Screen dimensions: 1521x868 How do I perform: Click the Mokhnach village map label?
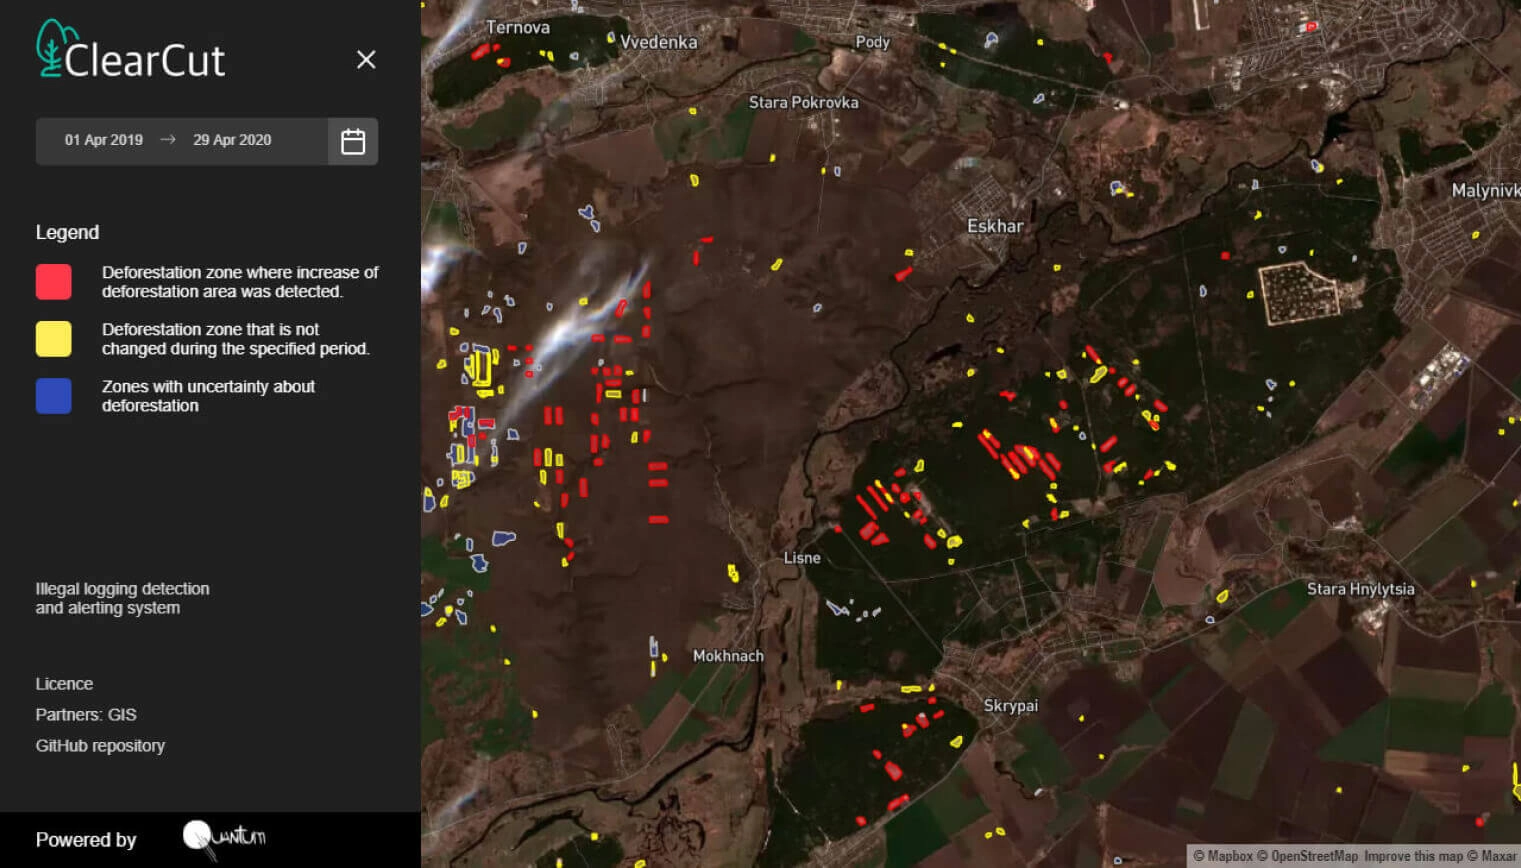pos(728,656)
